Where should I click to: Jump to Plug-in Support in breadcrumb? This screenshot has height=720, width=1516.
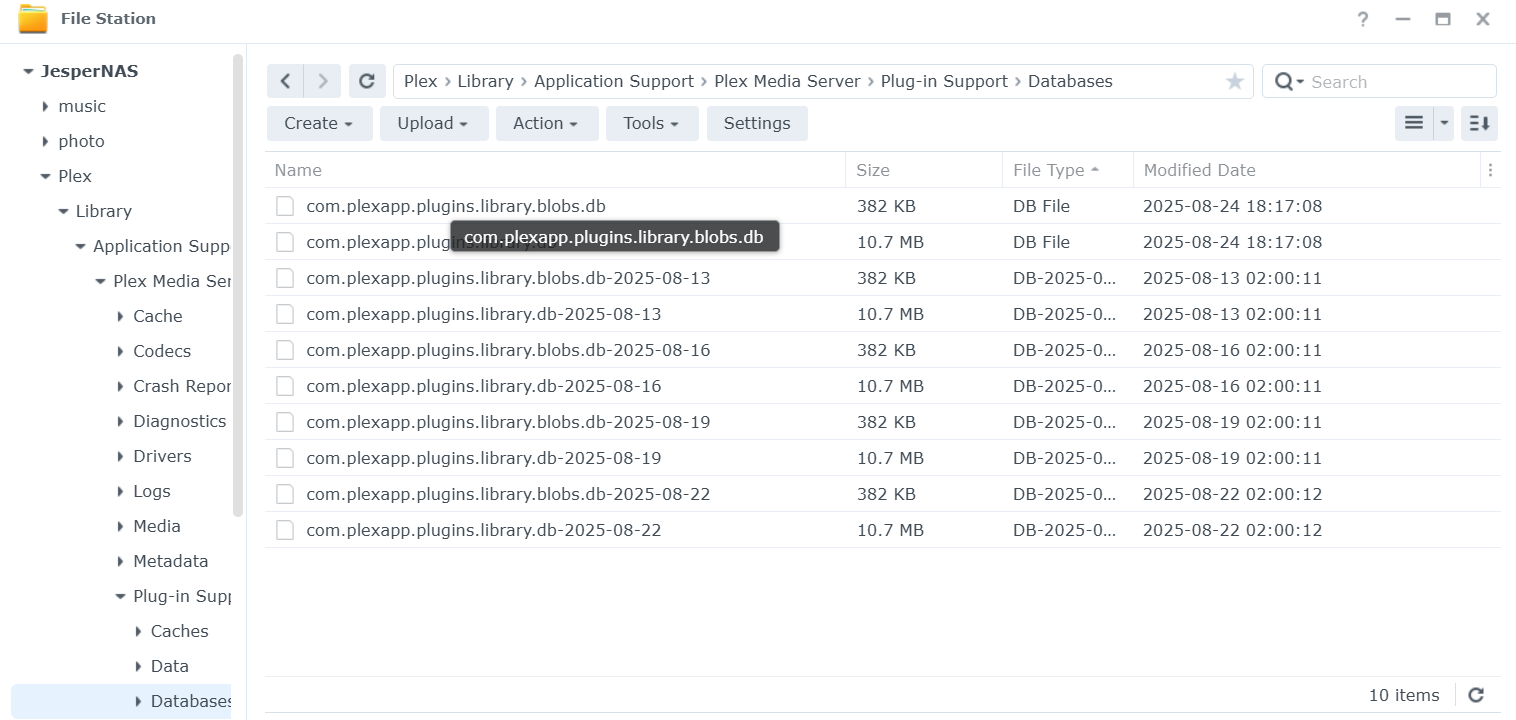point(944,81)
